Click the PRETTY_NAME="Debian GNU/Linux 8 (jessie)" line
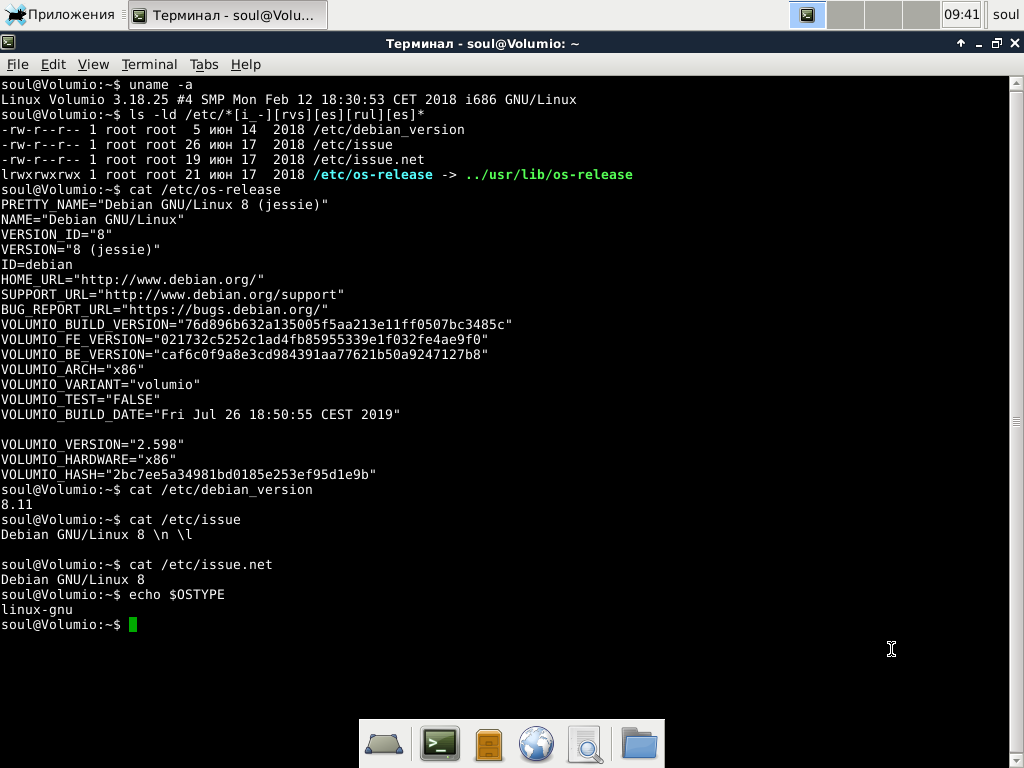 [165, 204]
